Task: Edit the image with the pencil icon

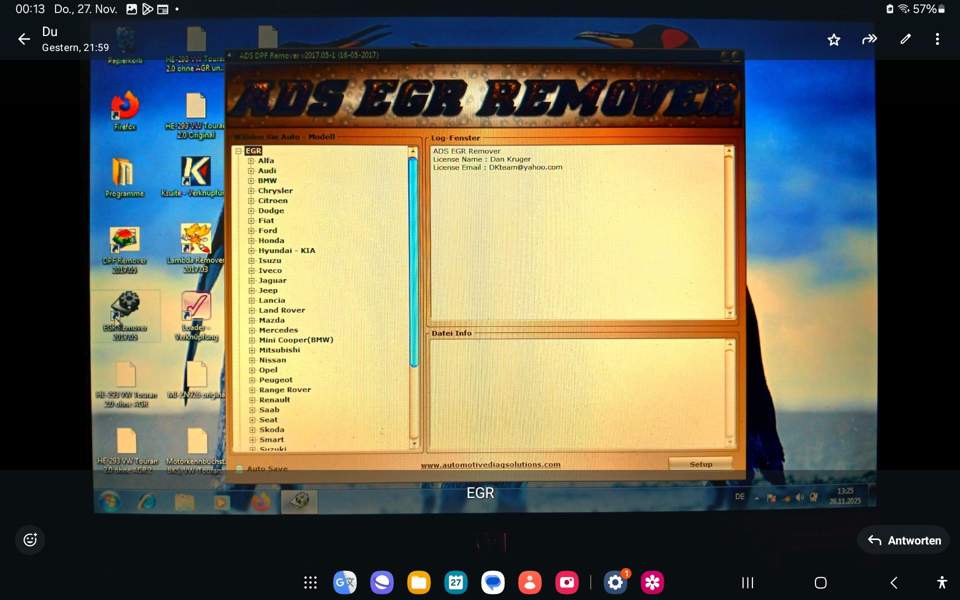Action: pos(905,39)
